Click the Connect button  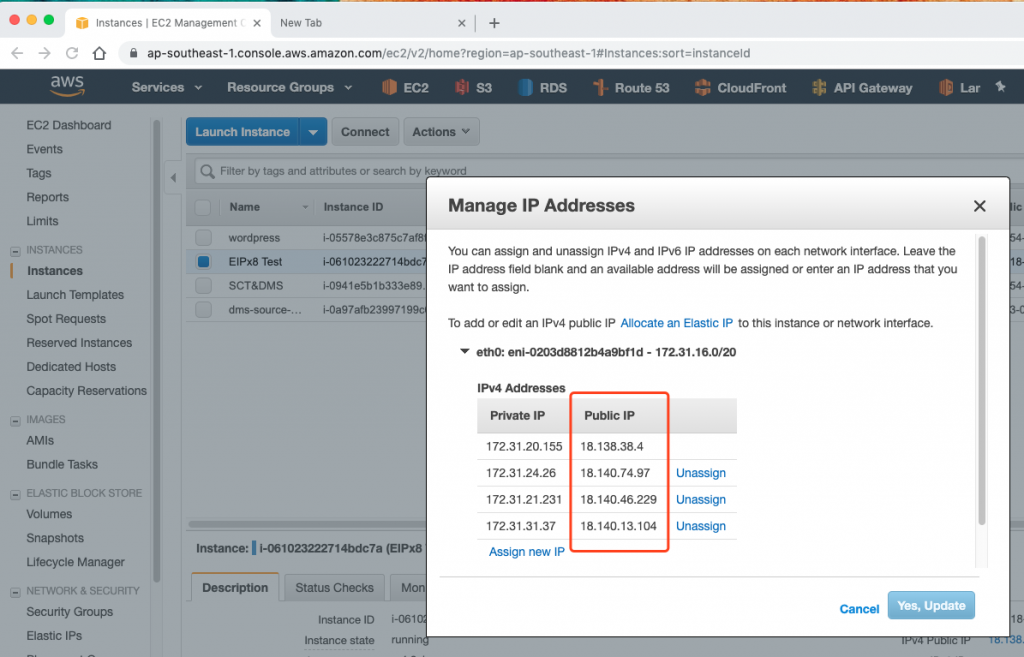[365, 132]
